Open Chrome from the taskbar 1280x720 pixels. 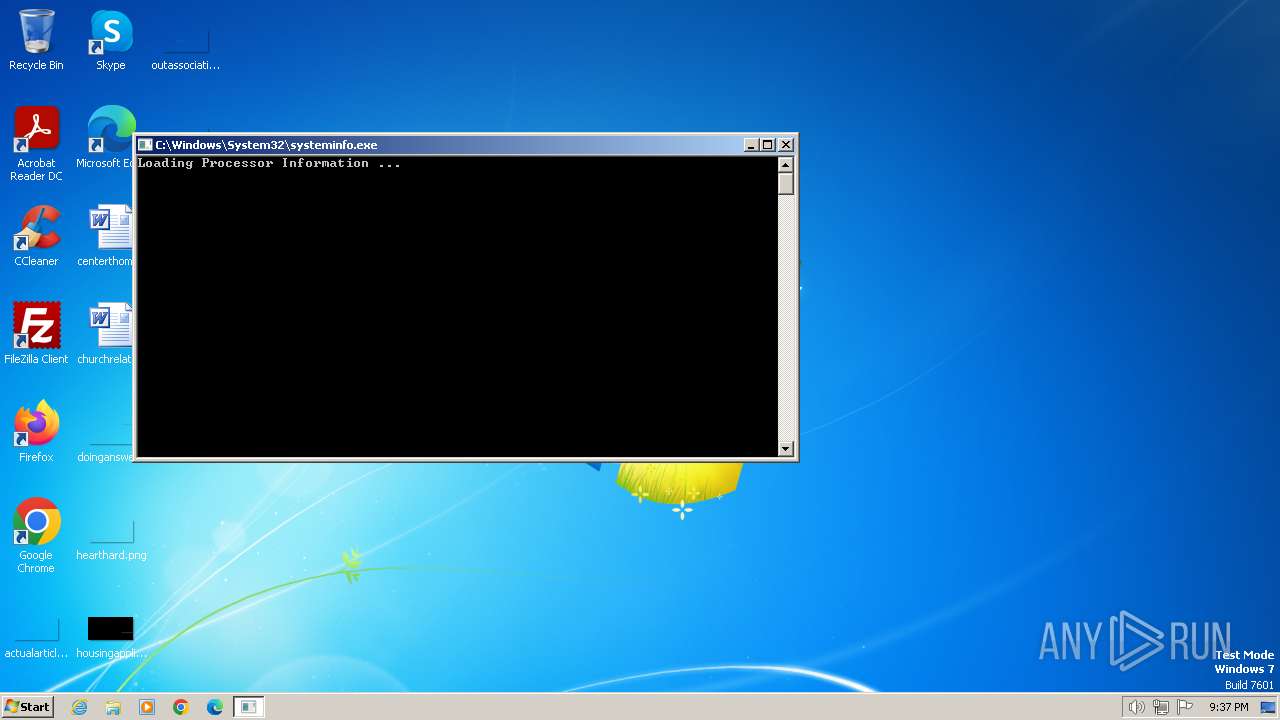point(181,707)
